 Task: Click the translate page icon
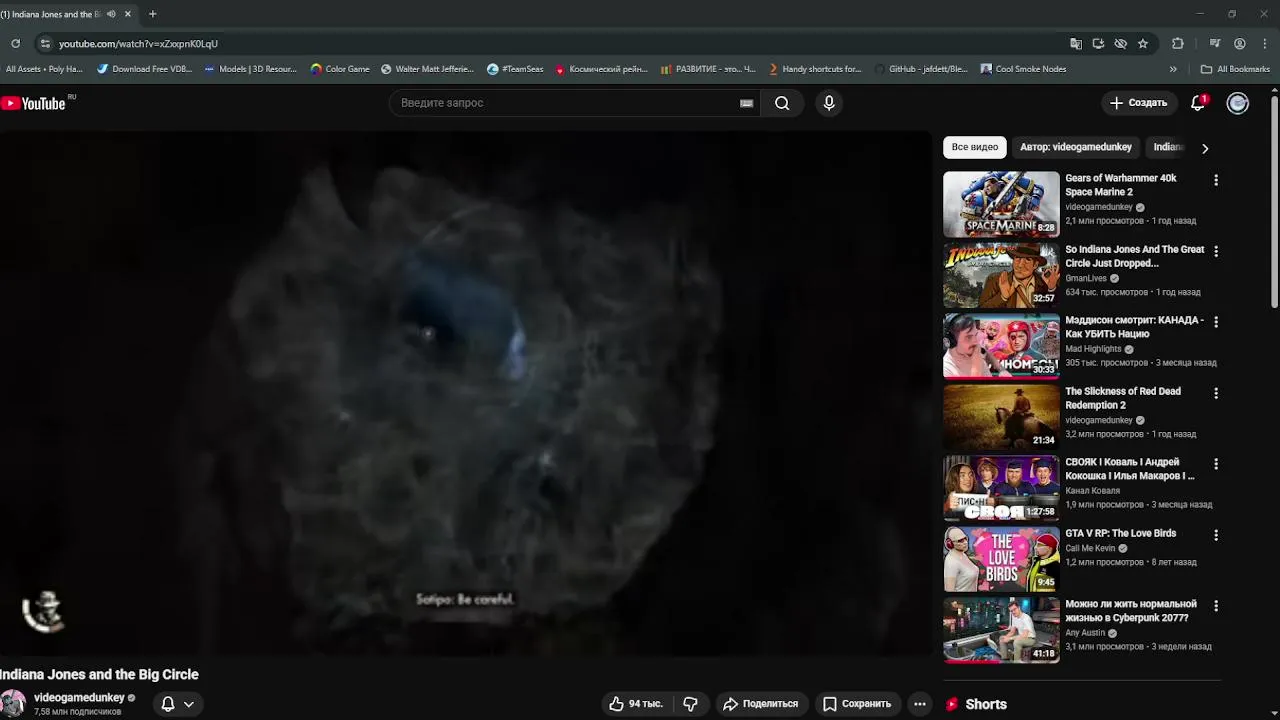pyautogui.click(x=1076, y=44)
